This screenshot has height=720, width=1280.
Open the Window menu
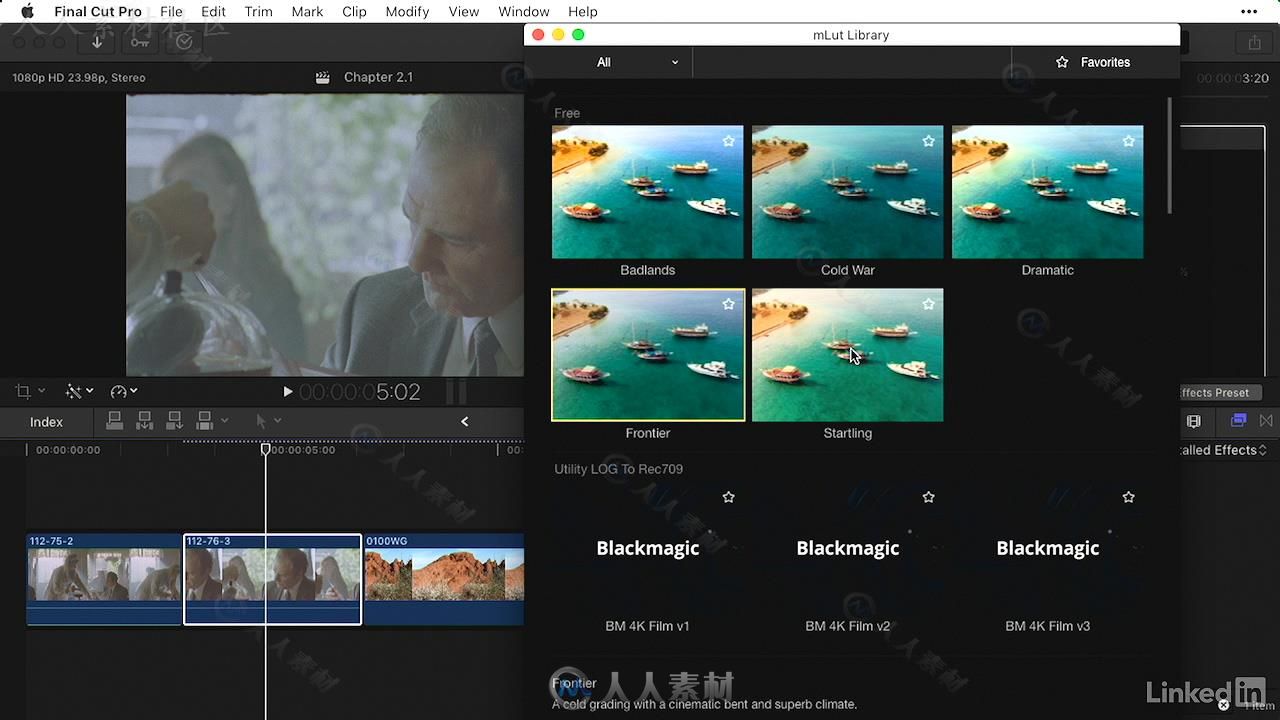click(524, 12)
